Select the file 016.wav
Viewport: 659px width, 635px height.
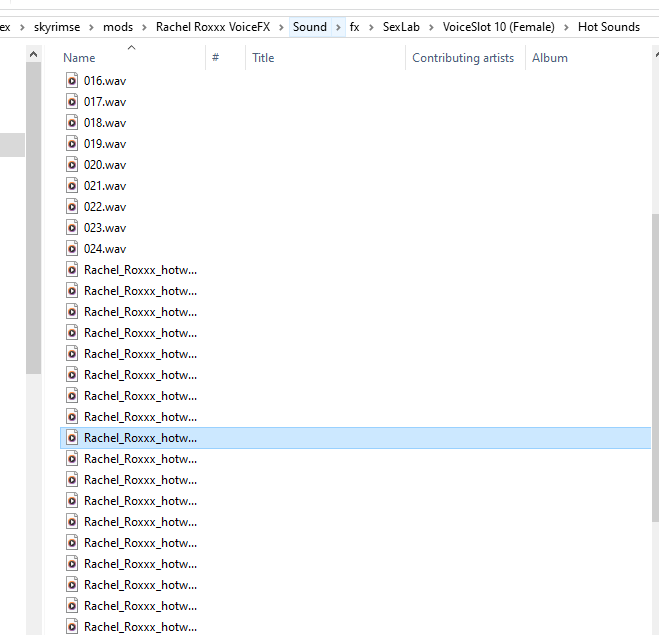click(x=105, y=81)
